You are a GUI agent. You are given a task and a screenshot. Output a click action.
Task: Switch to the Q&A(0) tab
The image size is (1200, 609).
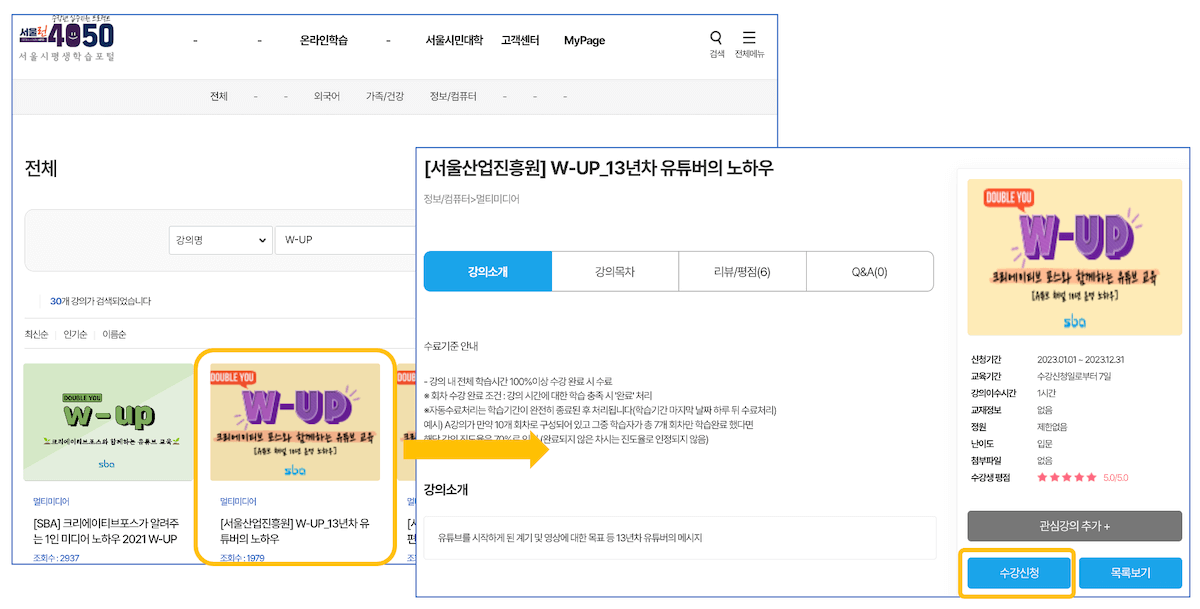[869, 271]
